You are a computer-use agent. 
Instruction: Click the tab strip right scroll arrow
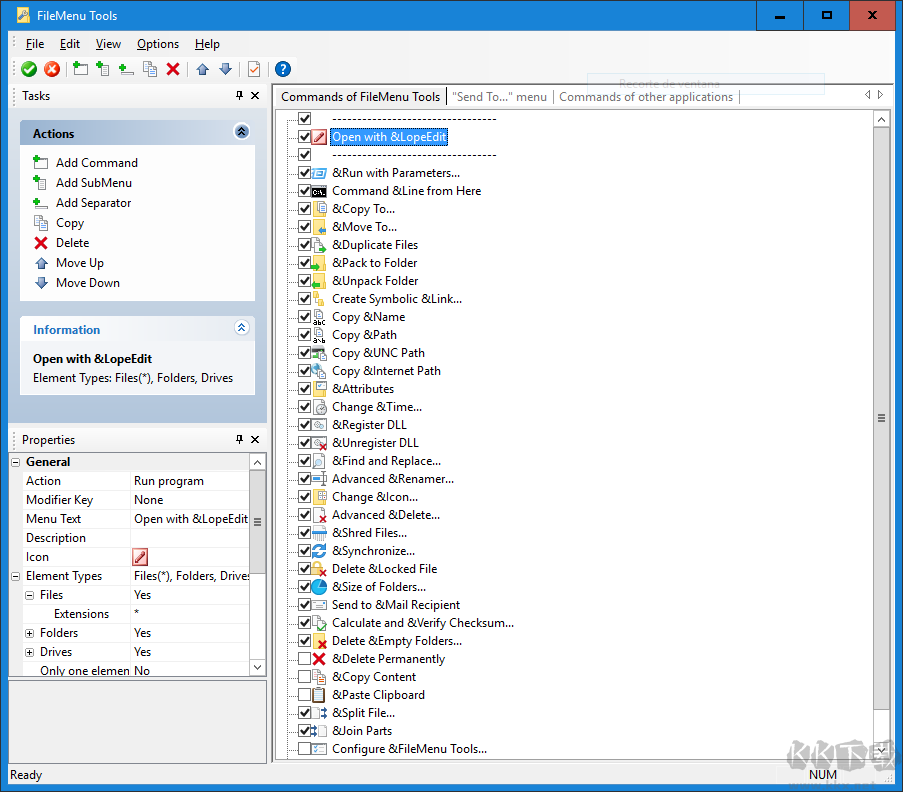click(x=881, y=94)
